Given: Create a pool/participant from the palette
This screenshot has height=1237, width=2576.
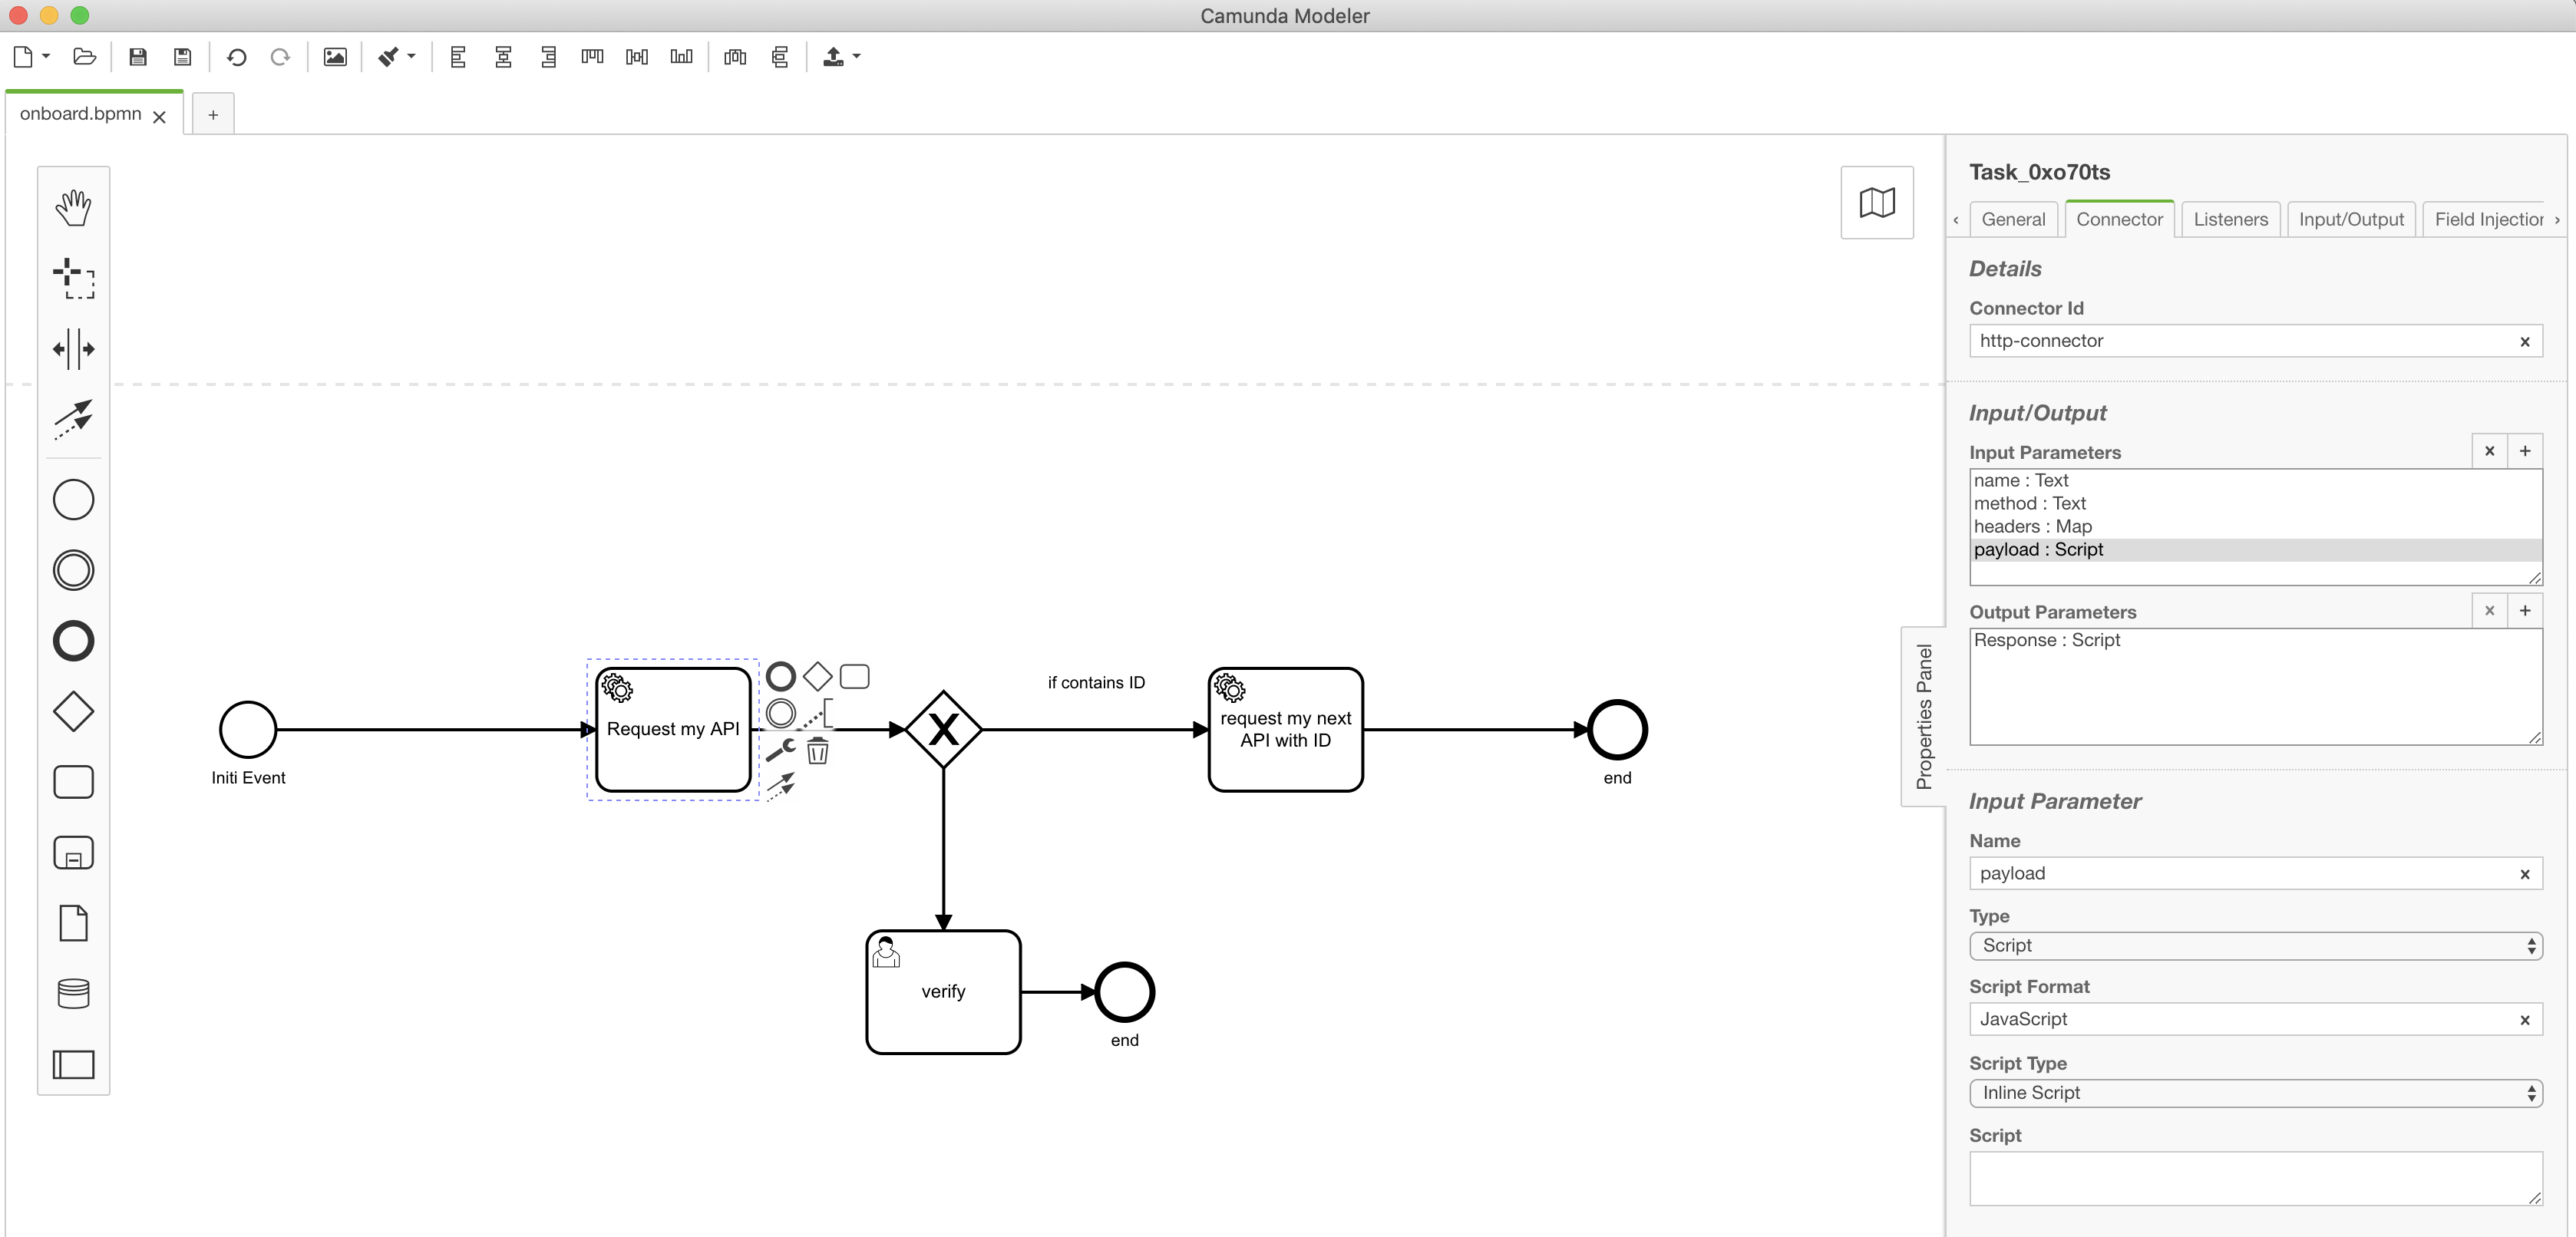Looking at the screenshot, I should click(73, 1064).
